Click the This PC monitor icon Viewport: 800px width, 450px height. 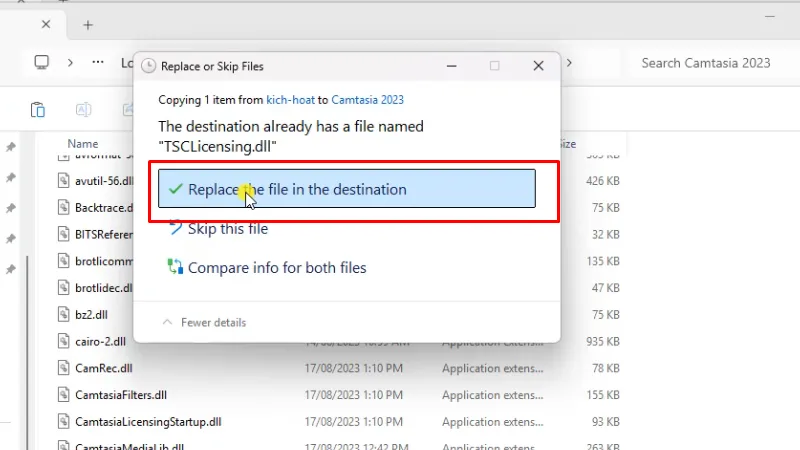point(41,62)
